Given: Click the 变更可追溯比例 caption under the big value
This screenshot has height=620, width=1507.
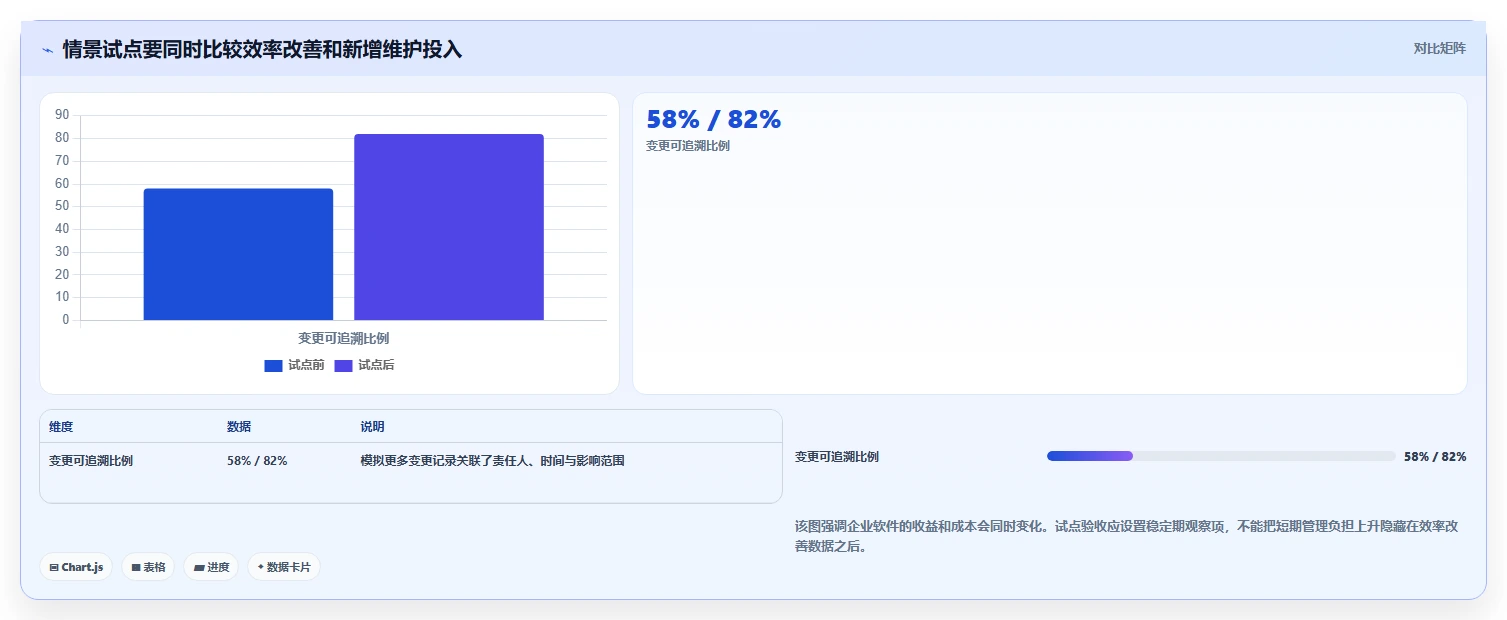Looking at the screenshot, I should [x=688, y=146].
